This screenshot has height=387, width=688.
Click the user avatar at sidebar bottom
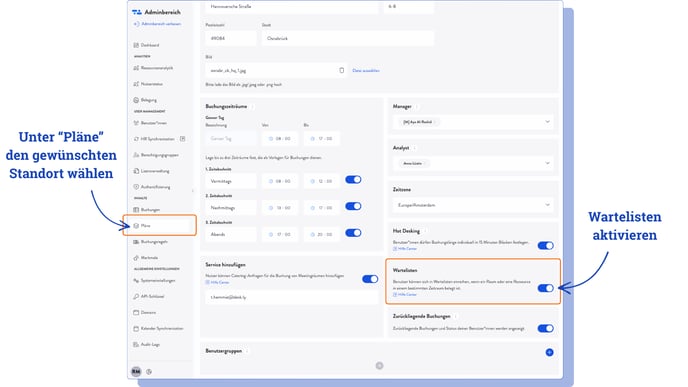(136, 372)
